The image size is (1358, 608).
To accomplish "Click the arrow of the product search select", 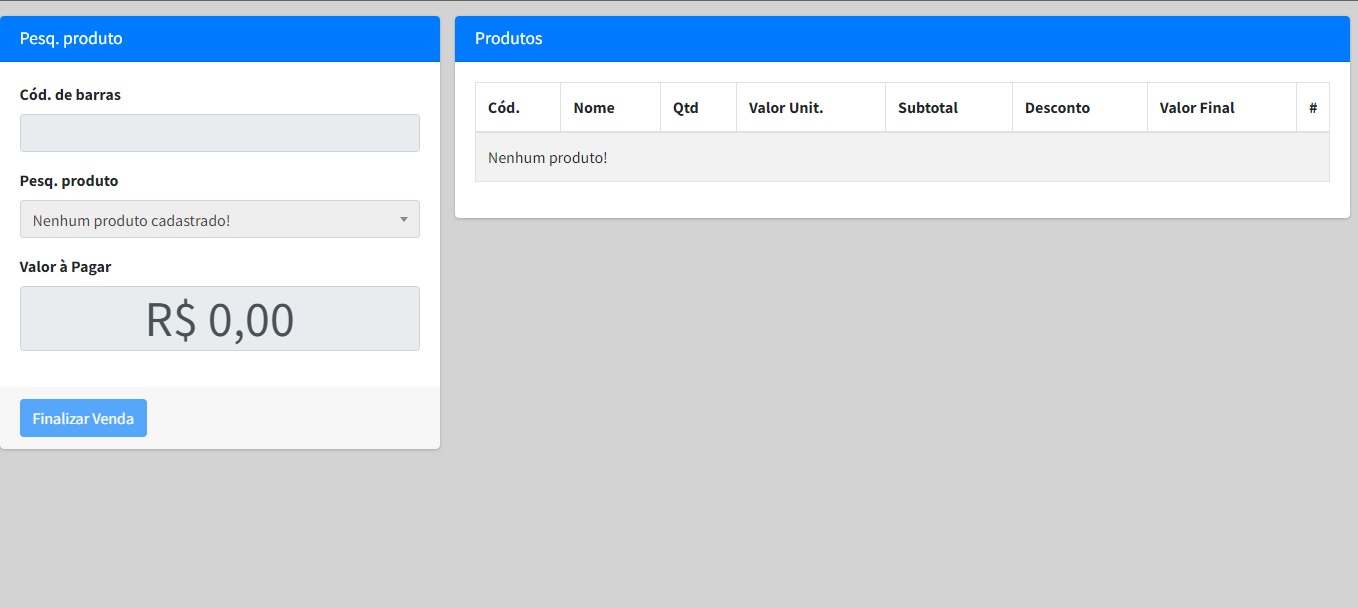I will (403, 219).
